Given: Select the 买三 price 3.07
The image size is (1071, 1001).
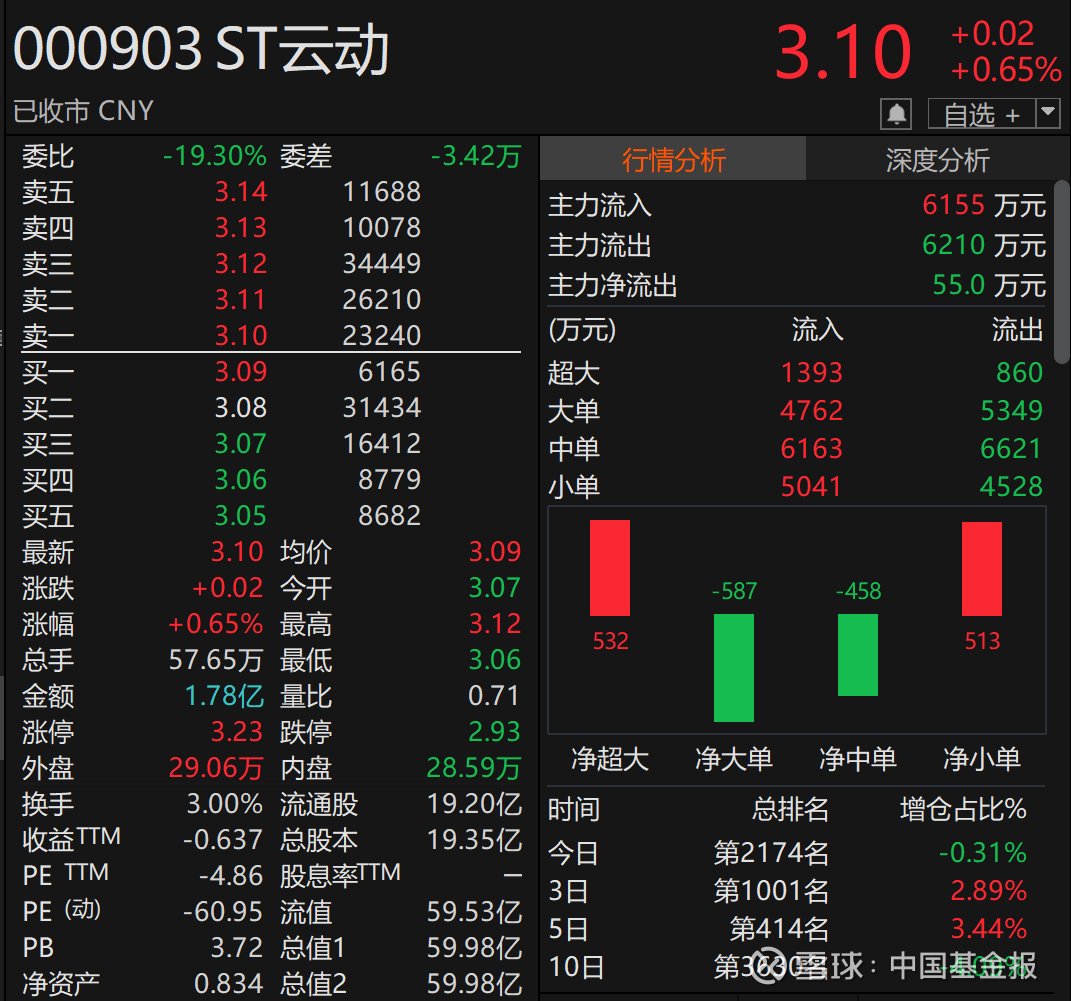Looking at the screenshot, I should (240, 444).
